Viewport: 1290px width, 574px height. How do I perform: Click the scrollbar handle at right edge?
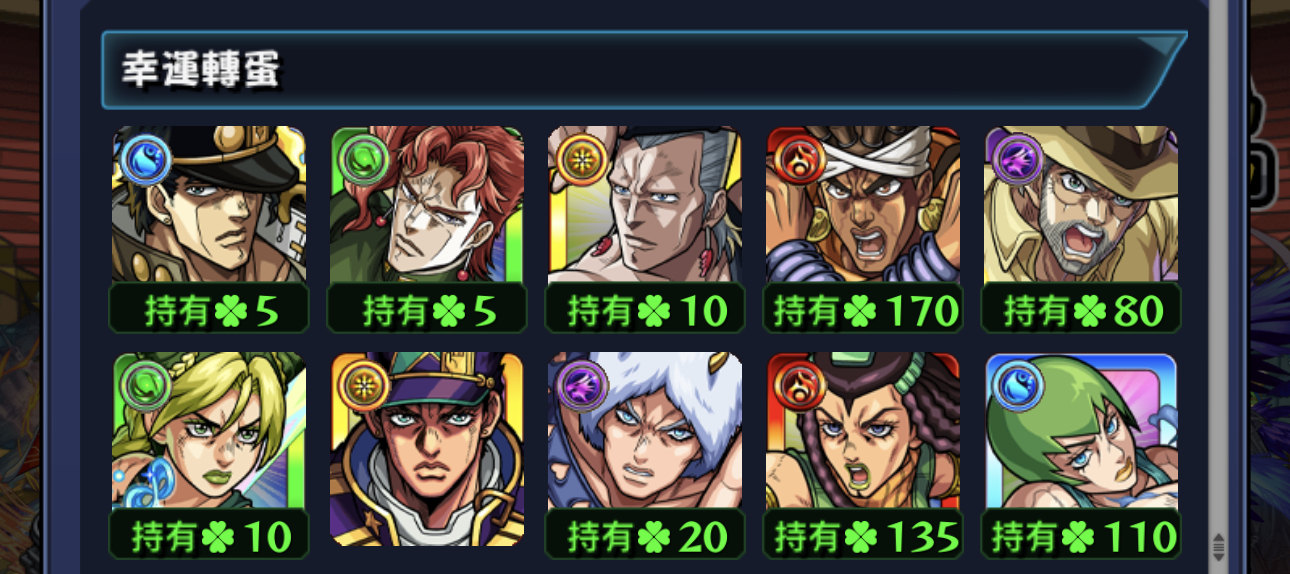[1219, 547]
